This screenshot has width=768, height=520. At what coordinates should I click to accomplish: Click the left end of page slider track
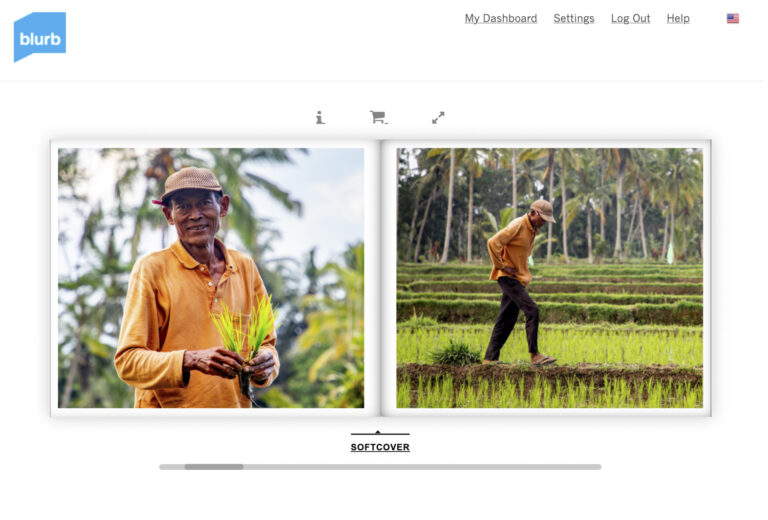[165, 467]
